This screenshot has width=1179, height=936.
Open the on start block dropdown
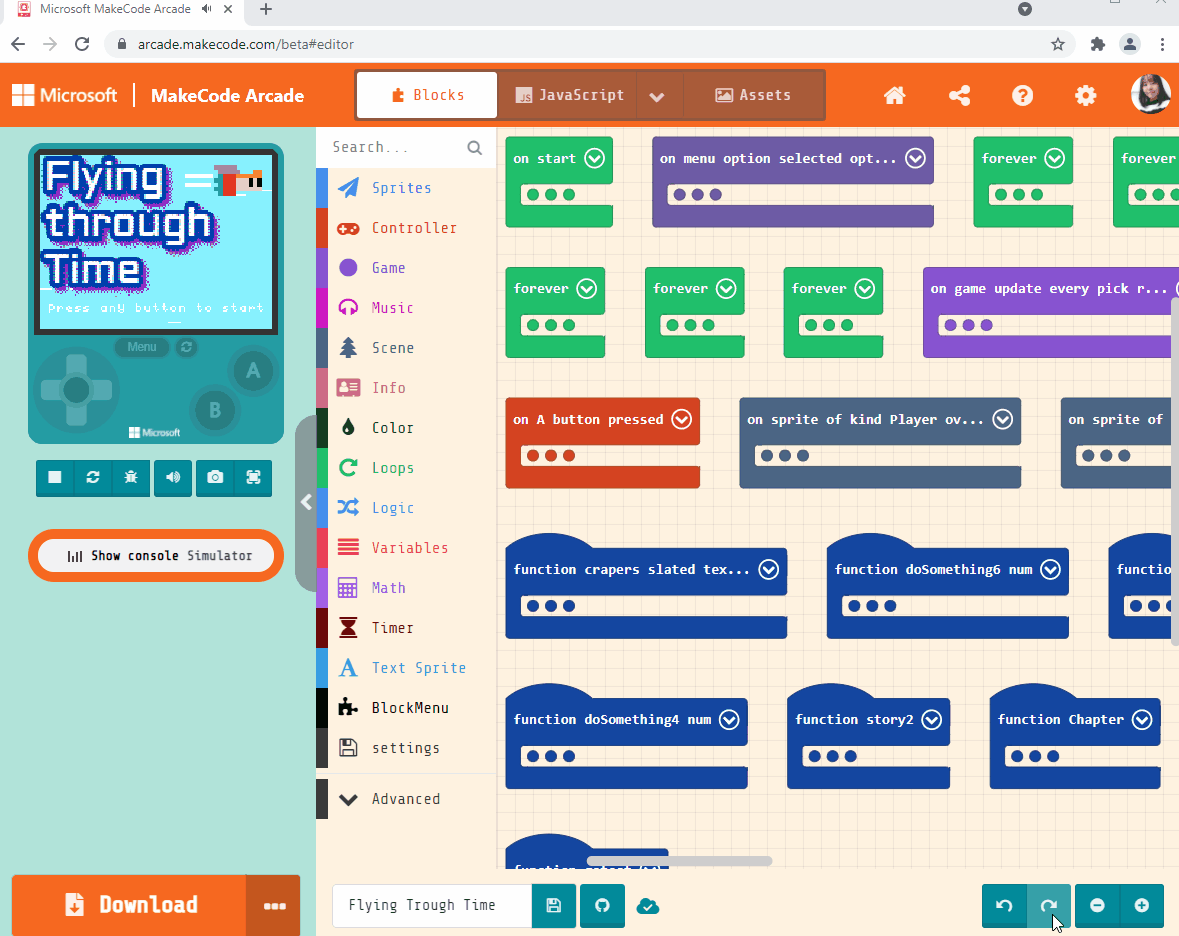click(x=594, y=158)
